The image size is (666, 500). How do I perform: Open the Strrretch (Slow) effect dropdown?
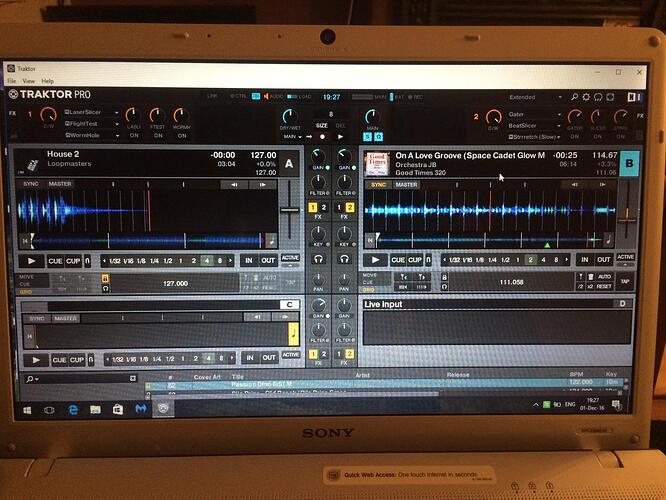[x=559, y=137]
